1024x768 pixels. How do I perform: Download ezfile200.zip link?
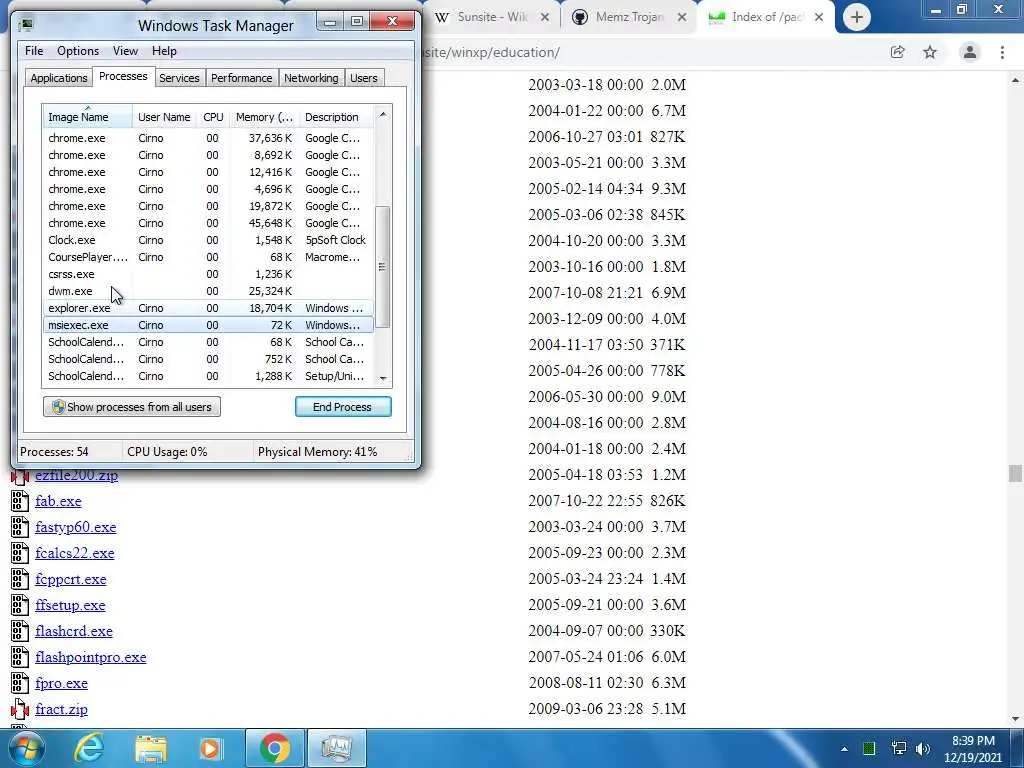pyautogui.click(x=76, y=476)
